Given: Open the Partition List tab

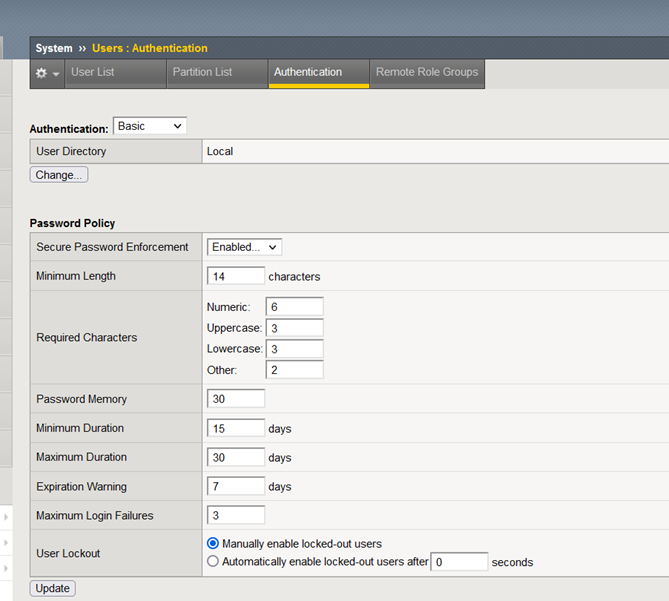Looking at the screenshot, I should (202, 73).
